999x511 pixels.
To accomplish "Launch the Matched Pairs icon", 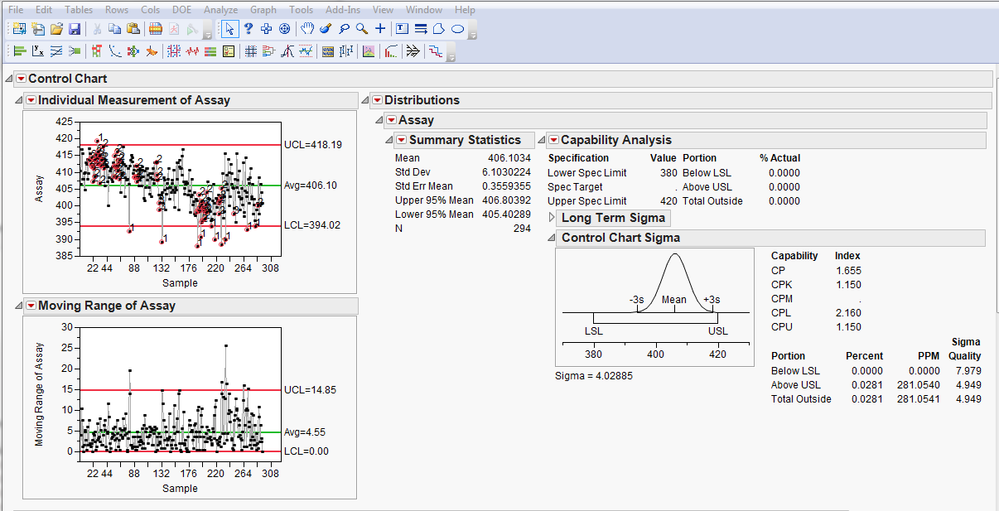I will [x=56, y=52].
